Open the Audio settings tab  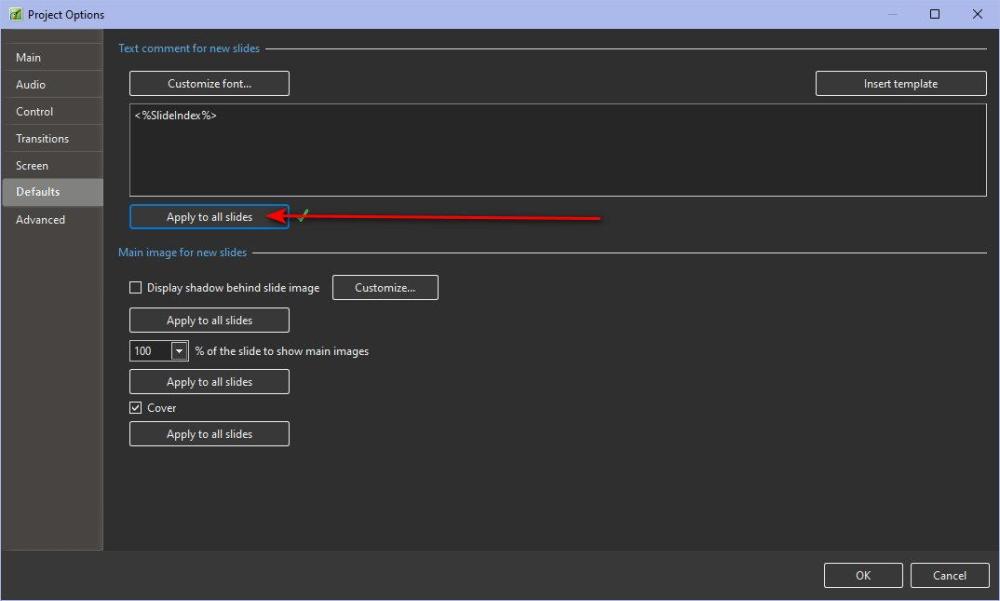tap(31, 85)
